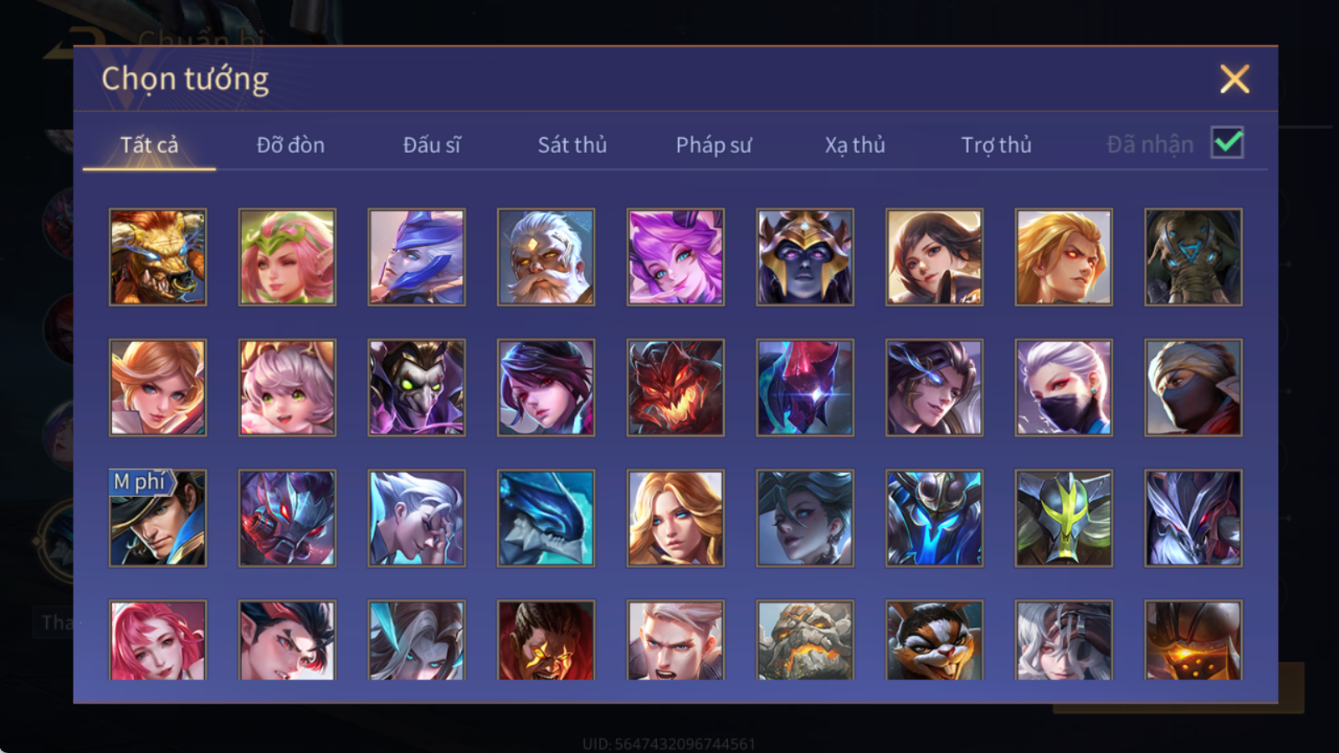The height and width of the screenshot is (753, 1339).
Task: Toggle the 'Đã nhận' checkbox
Action: [x=1227, y=143]
